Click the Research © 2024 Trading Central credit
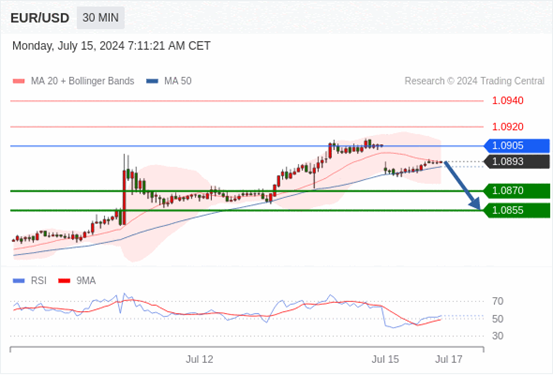This screenshot has height=375, width=553. tap(474, 81)
